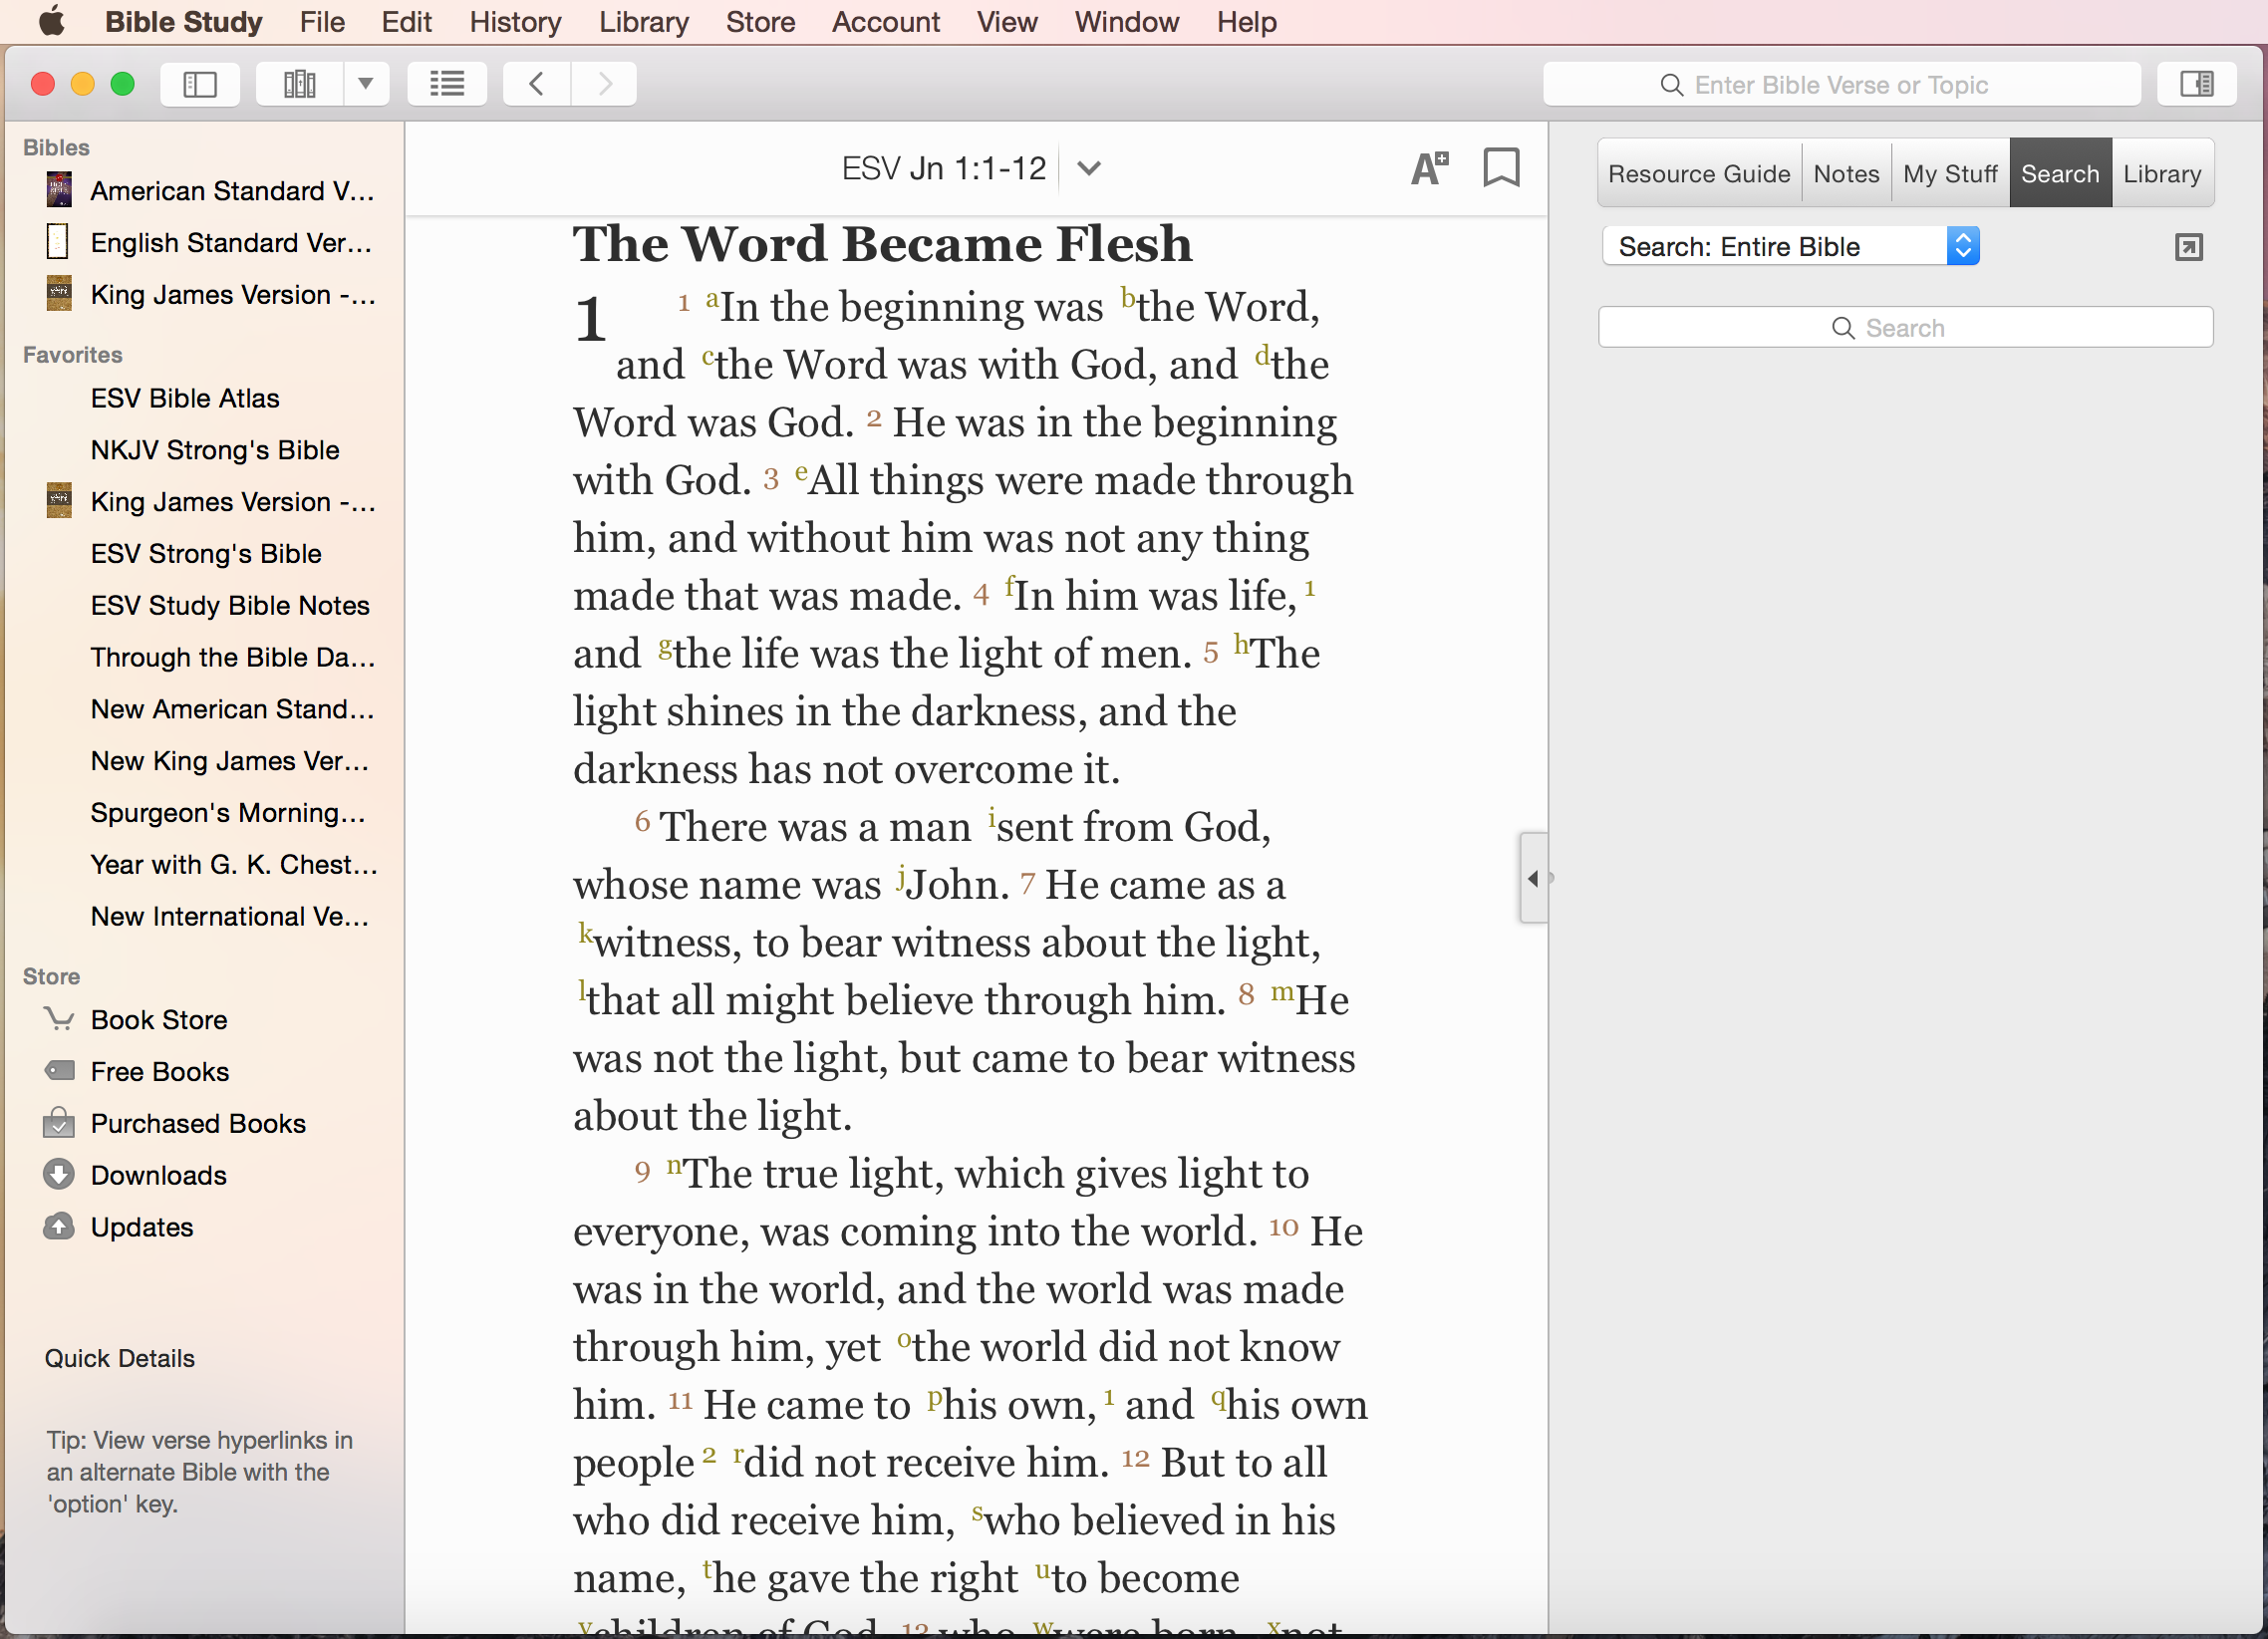Switch to the Resource Guide tab
The height and width of the screenshot is (1639, 2268).
(x=1699, y=174)
